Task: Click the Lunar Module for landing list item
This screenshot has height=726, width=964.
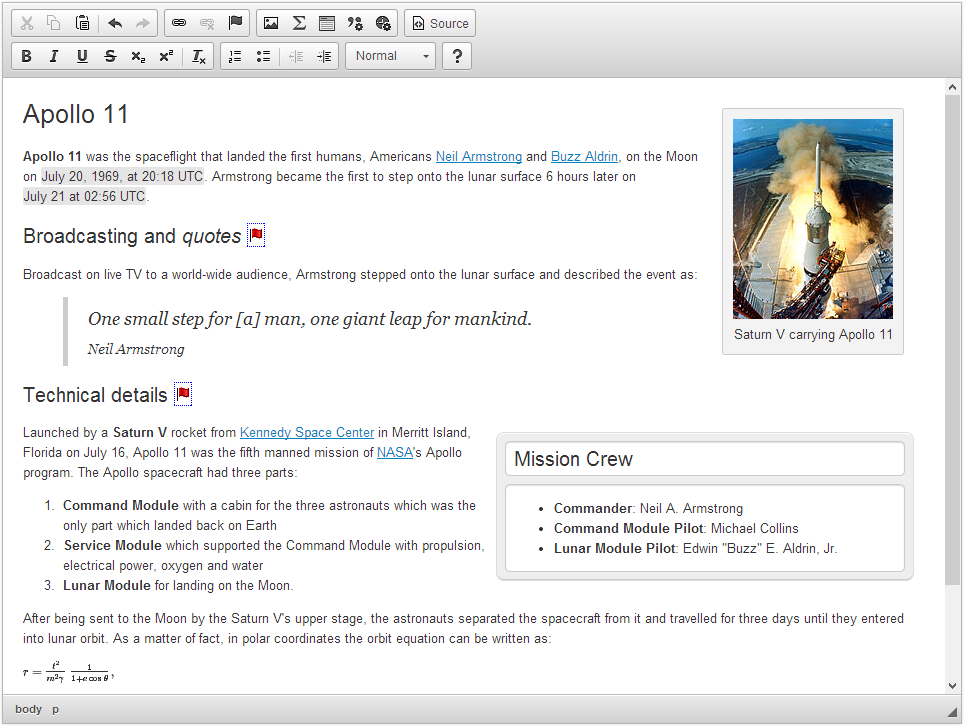Action: pos(178,585)
